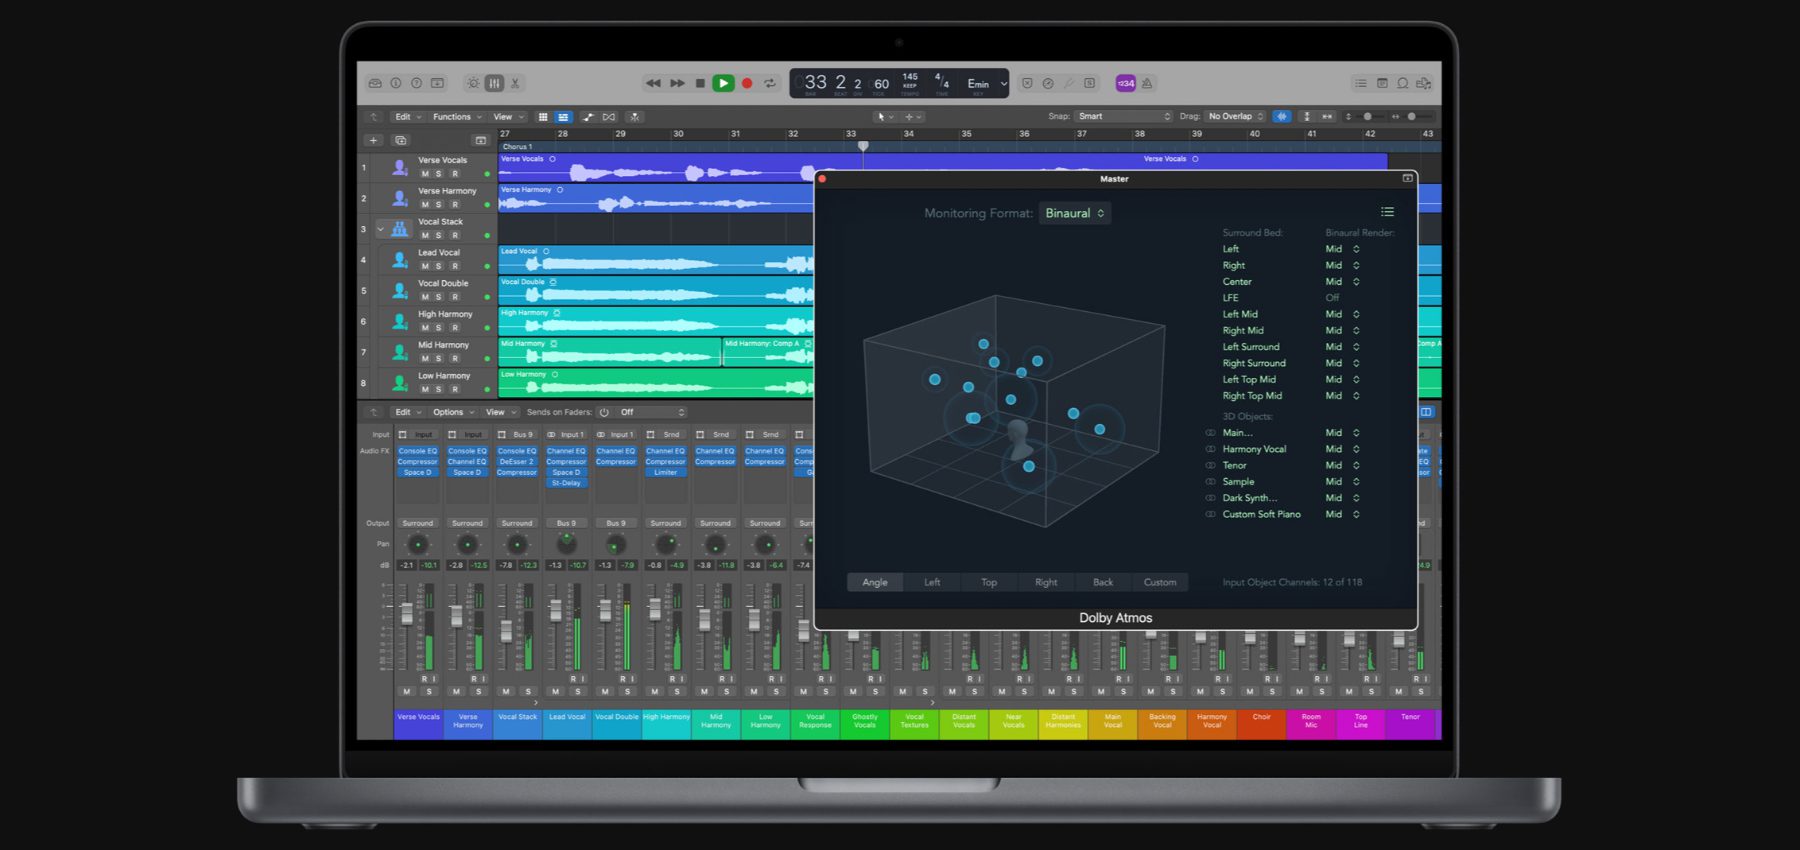Viewport: 1800px width, 850px height.
Task: Open the Quick Help question icon
Action: (x=417, y=83)
